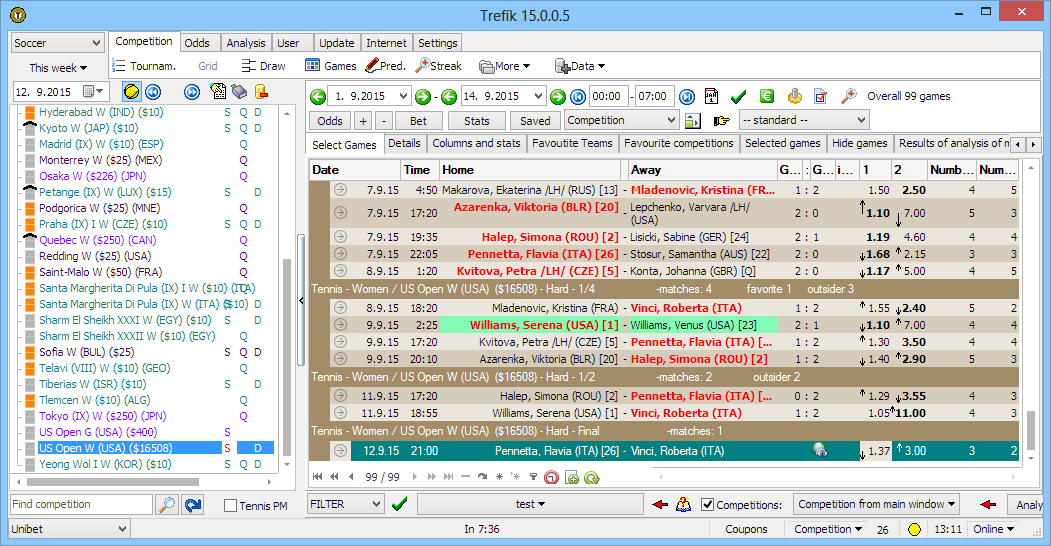Click the green euro currency icon
This screenshot has width=1051, height=546.
[767, 97]
